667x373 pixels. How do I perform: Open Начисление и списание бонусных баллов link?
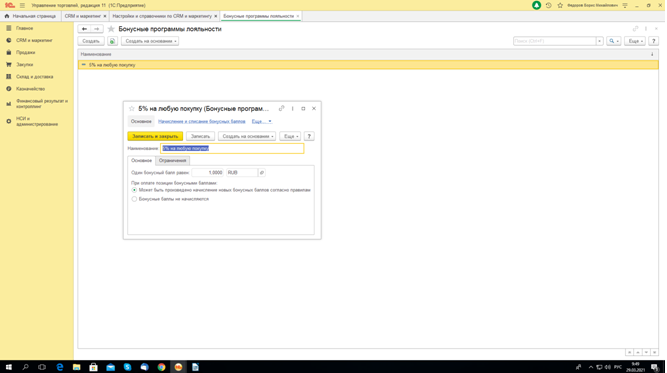pos(202,122)
